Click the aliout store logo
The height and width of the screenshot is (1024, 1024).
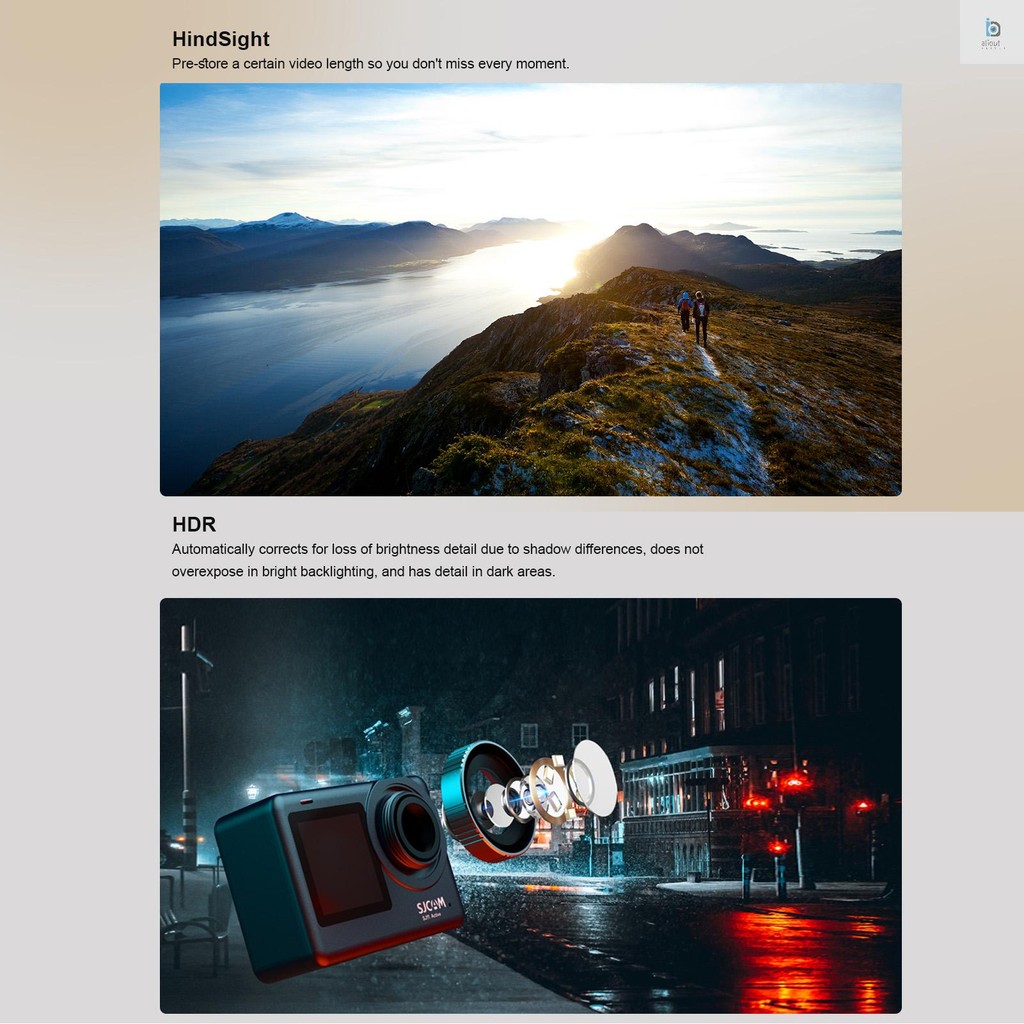991,32
